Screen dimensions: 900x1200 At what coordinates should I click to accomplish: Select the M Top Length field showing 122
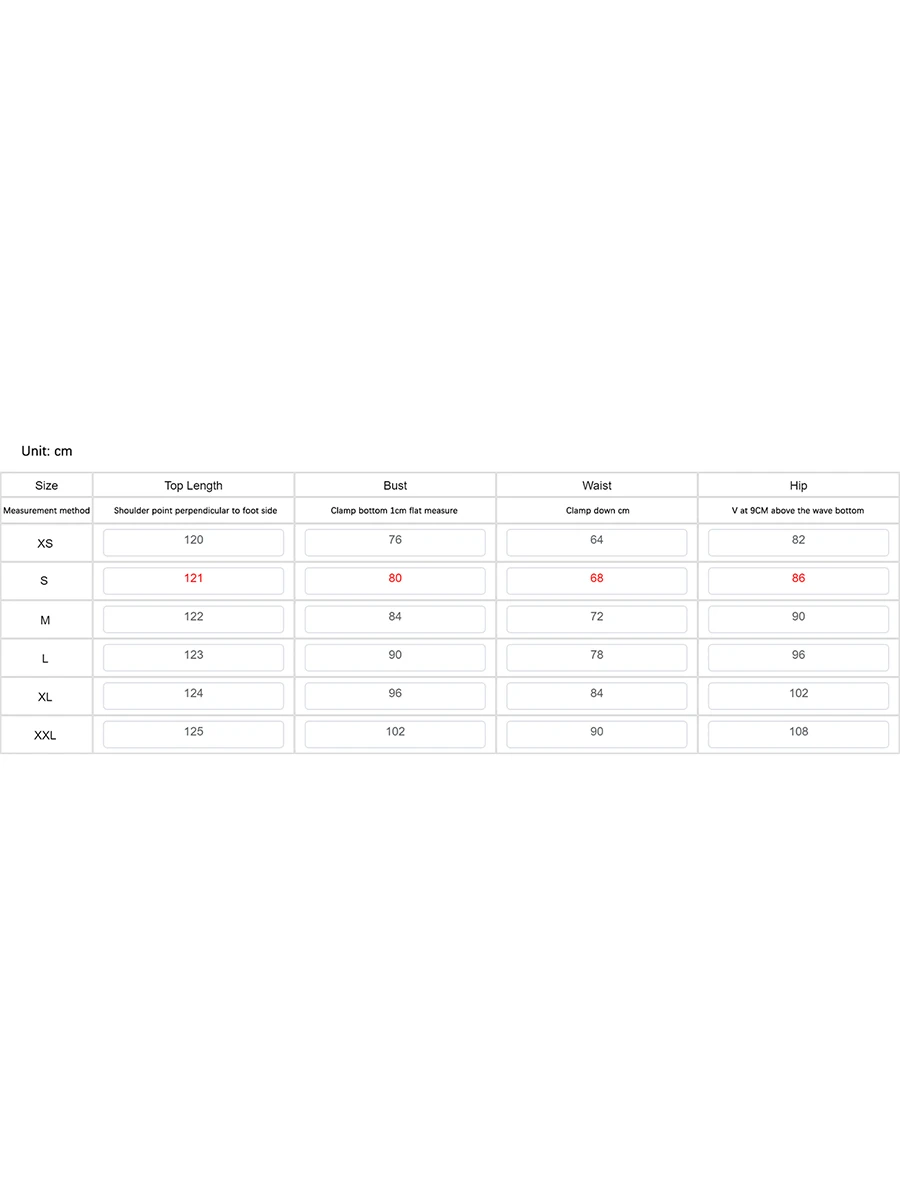[193, 618]
